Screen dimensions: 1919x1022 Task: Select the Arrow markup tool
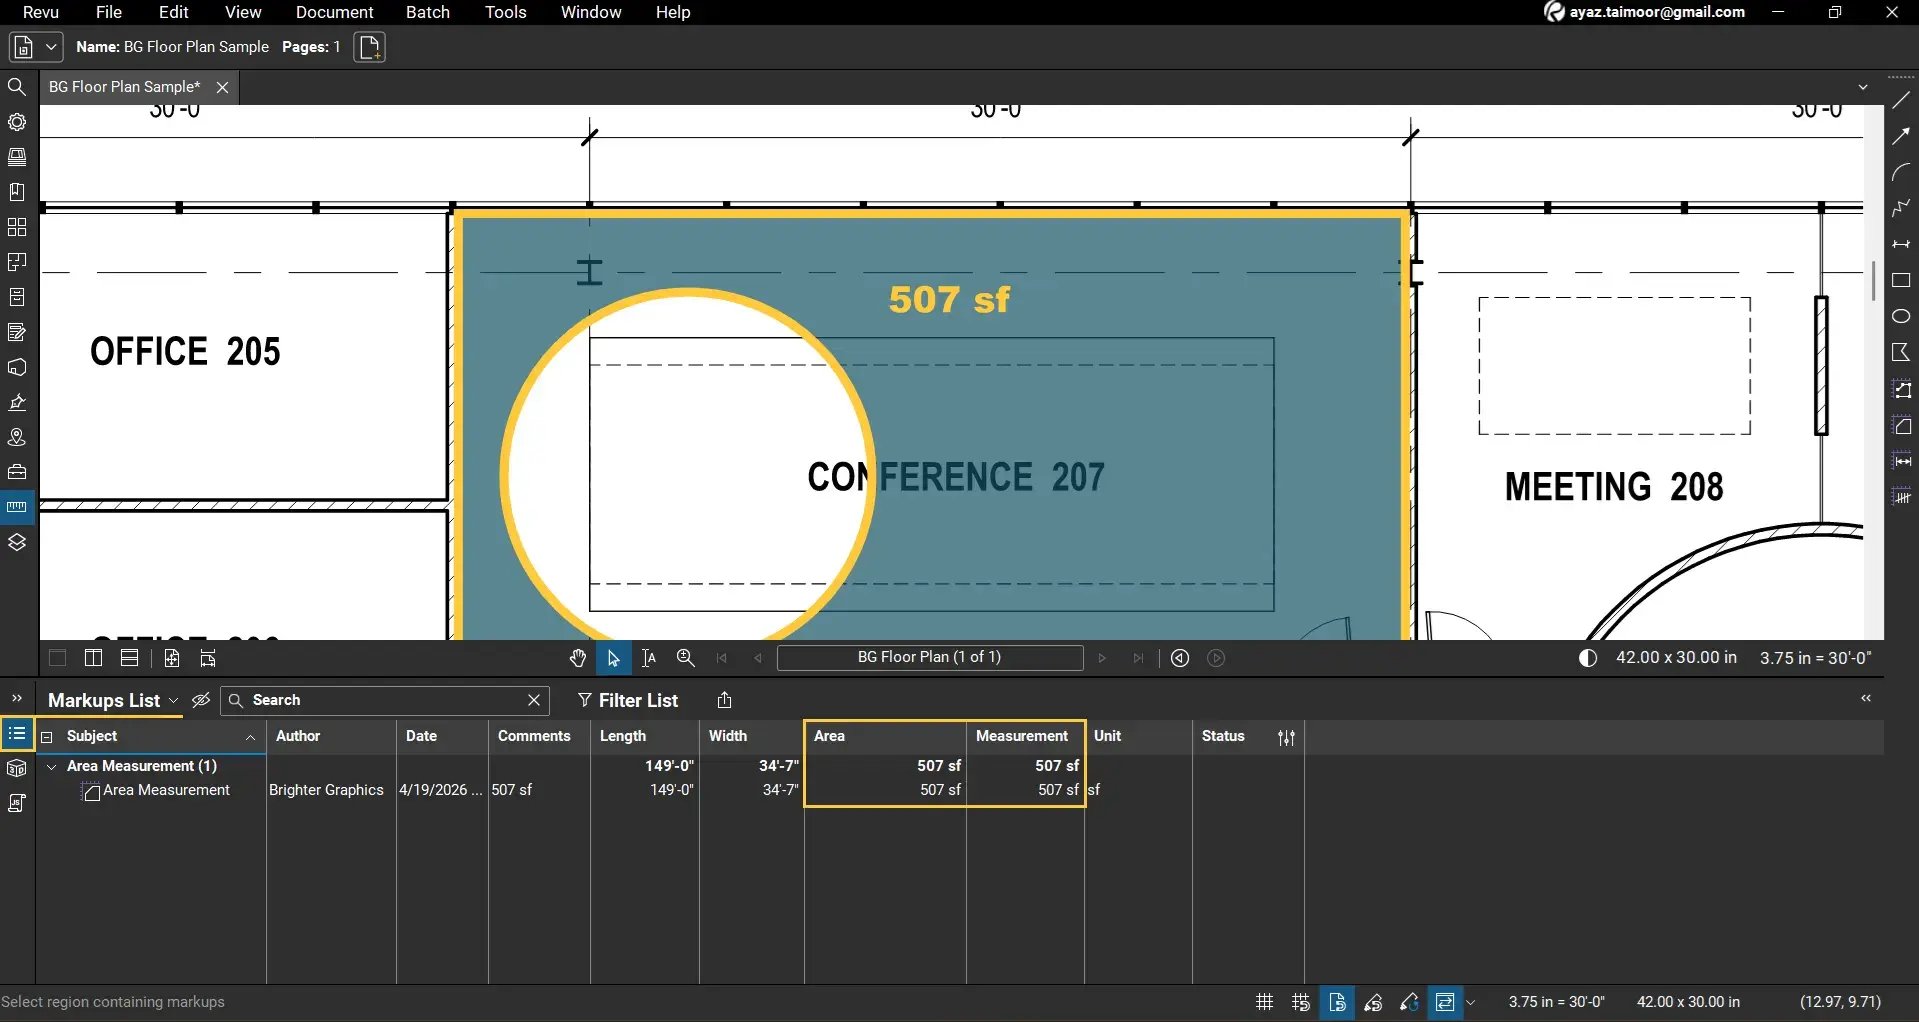point(1901,136)
